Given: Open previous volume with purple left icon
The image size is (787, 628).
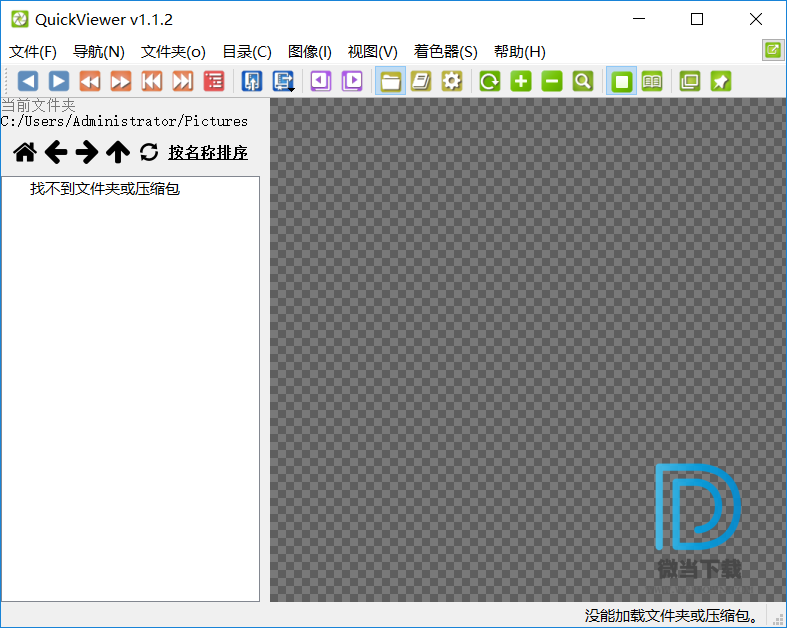Looking at the screenshot, I should (321, 81).
